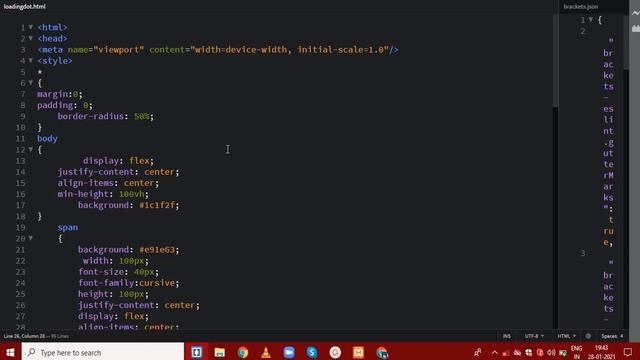Click 'margin:0;' on line 7
This screenshot has height=360, width=640.
click(x=60, y=94)
